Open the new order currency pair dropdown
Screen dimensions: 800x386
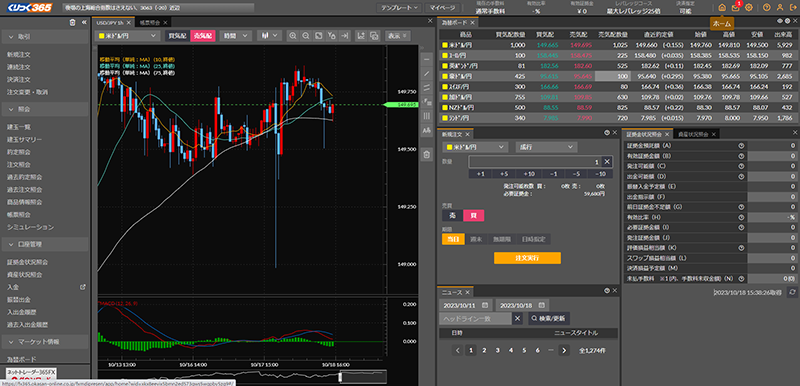475,147
